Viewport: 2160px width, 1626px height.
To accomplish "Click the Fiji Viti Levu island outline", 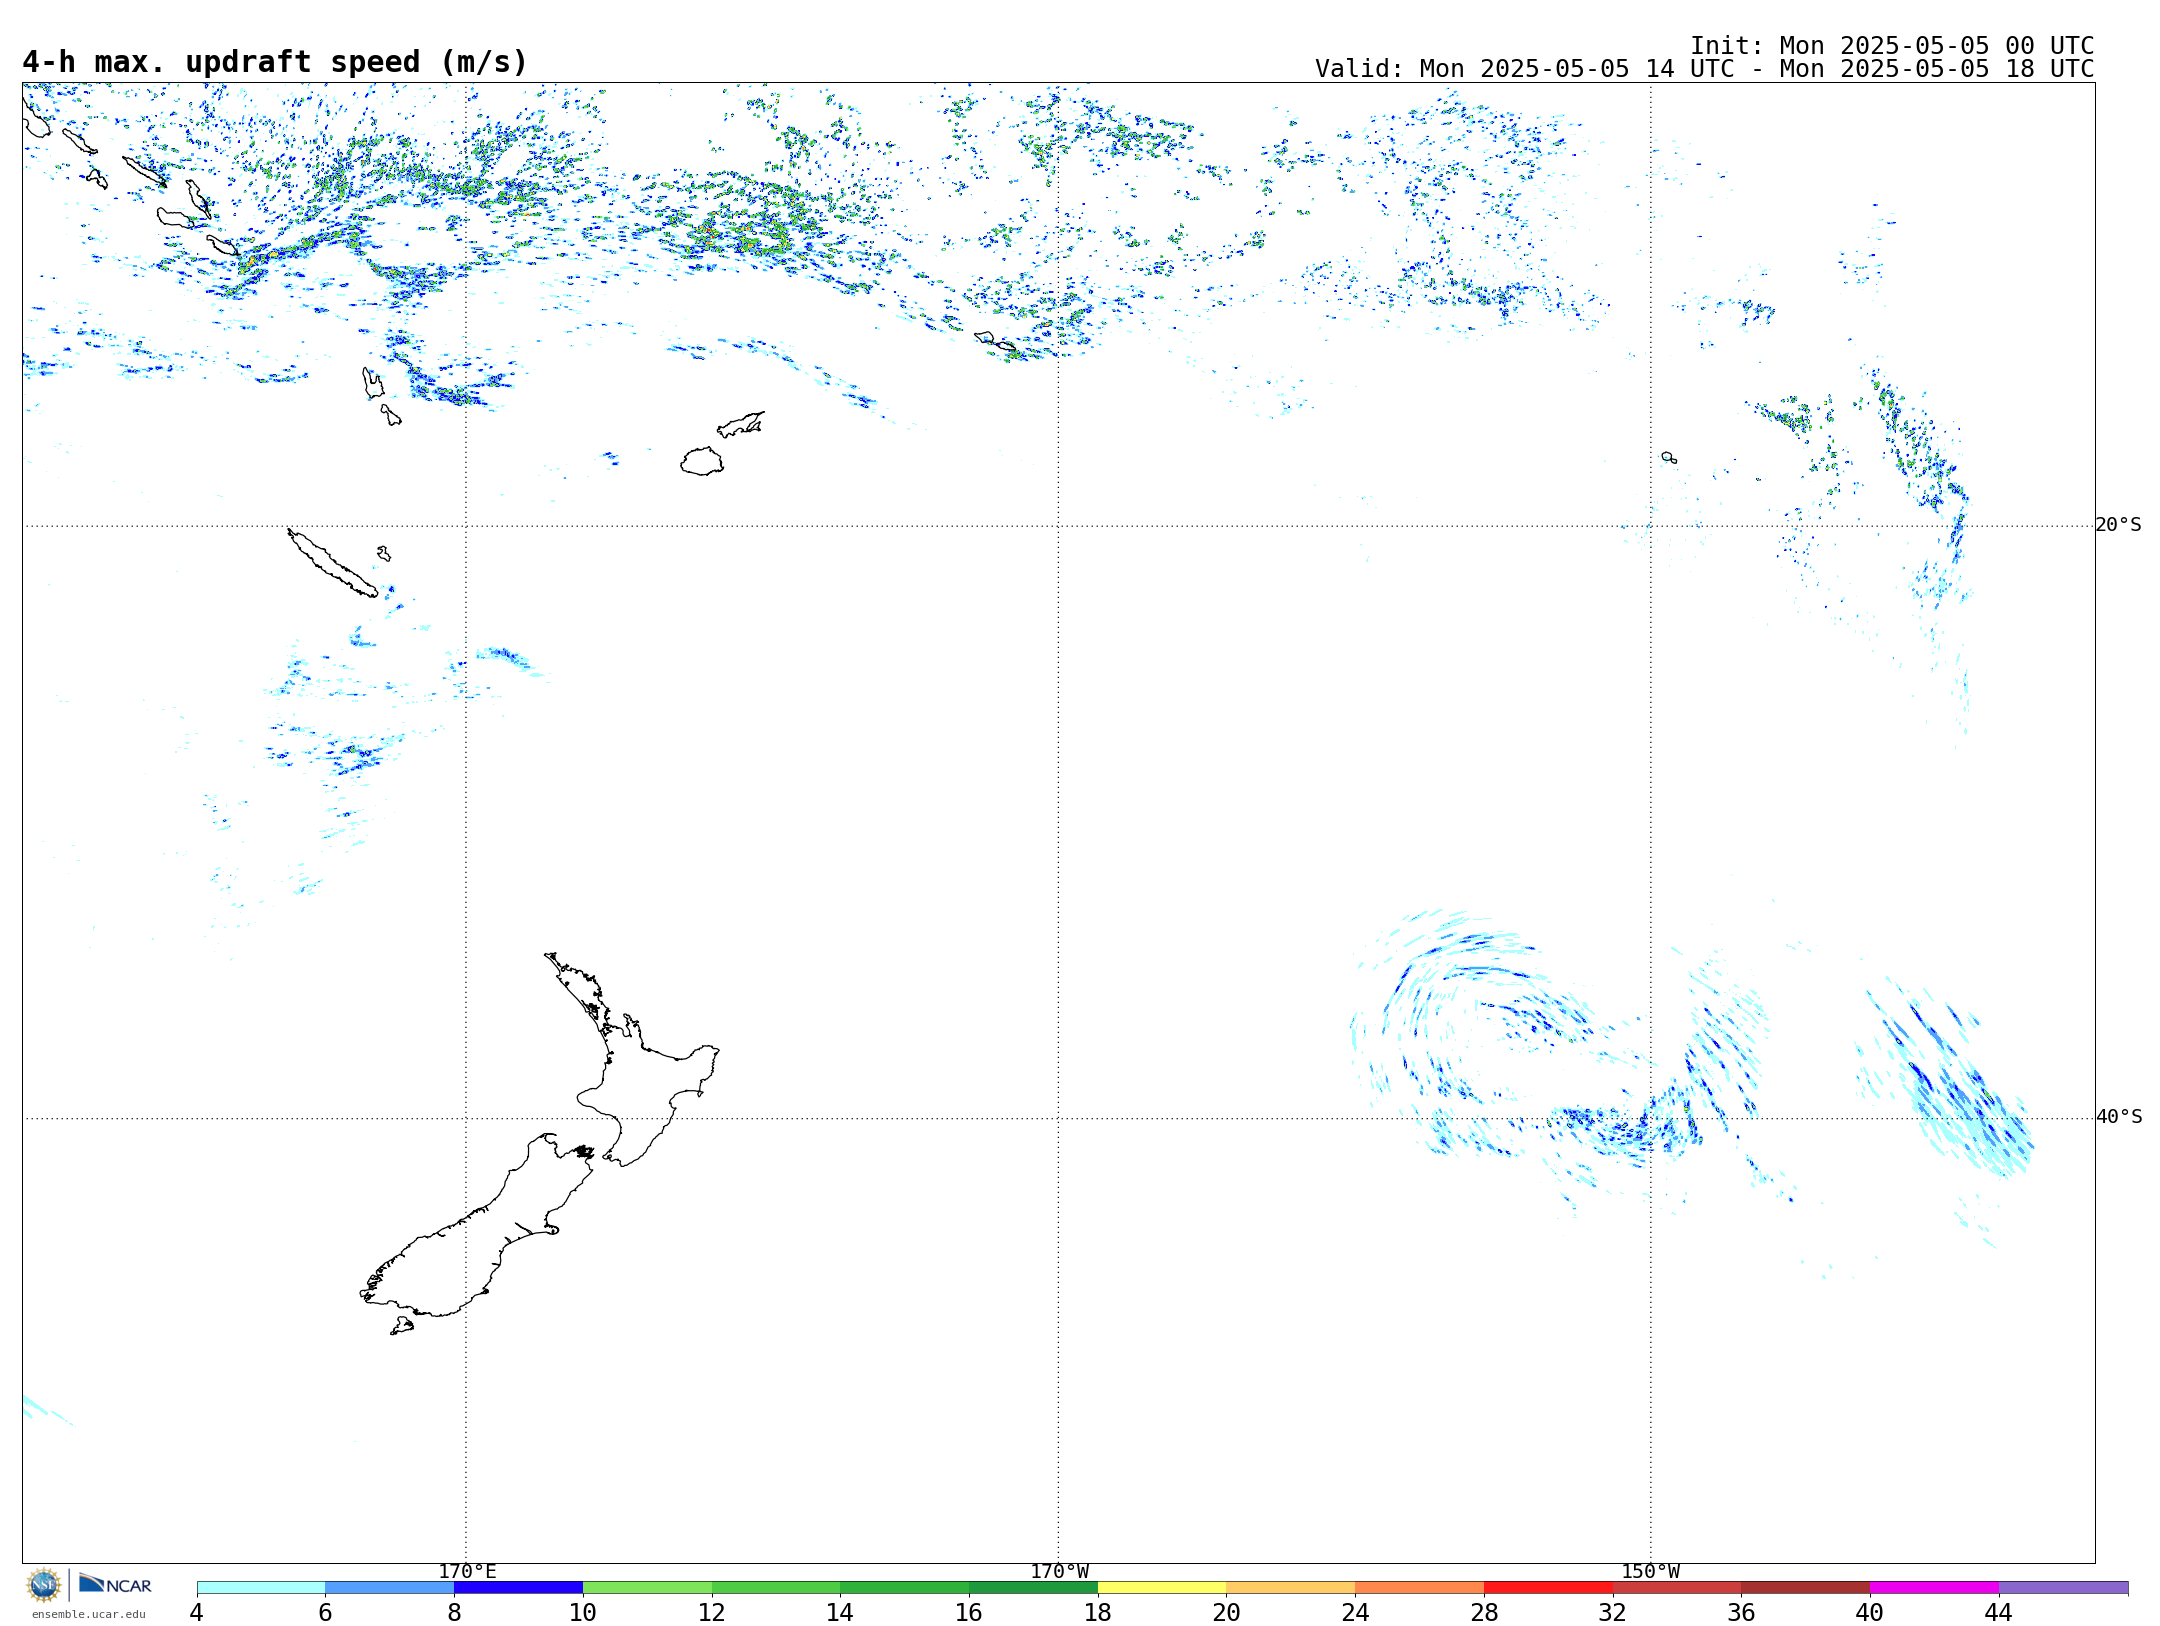I will [x=702, y=461].
